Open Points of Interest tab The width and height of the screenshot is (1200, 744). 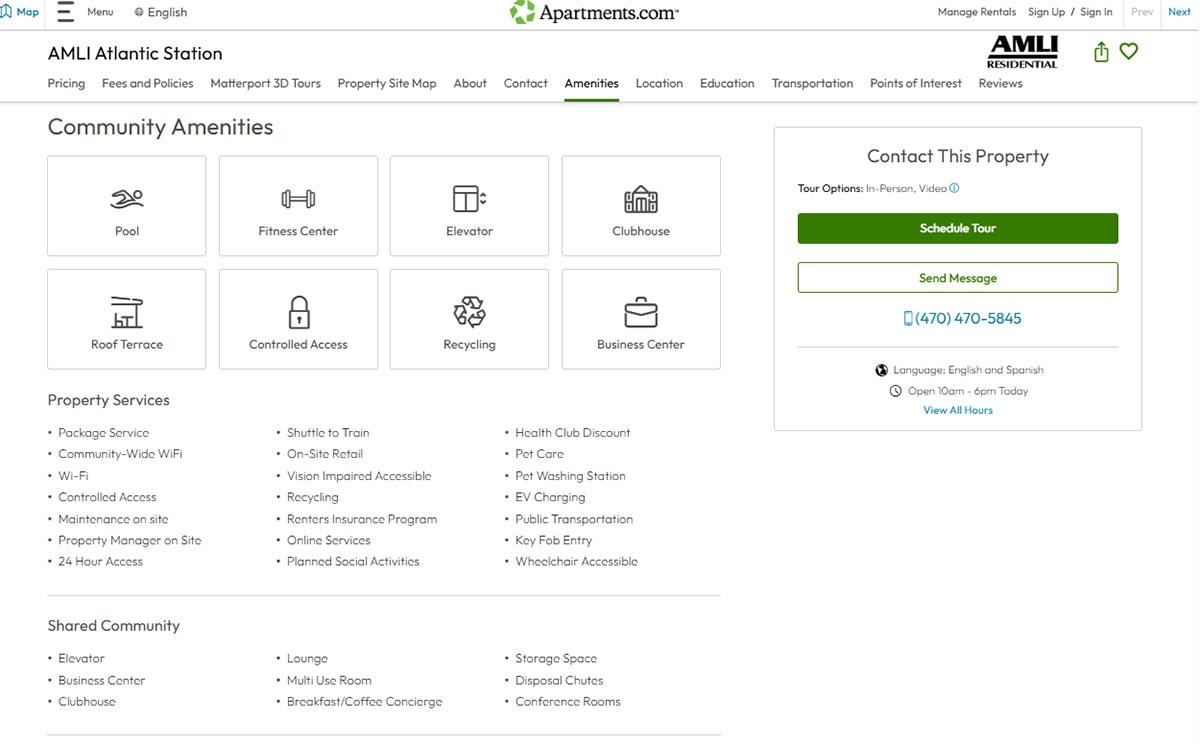[916, 83]
